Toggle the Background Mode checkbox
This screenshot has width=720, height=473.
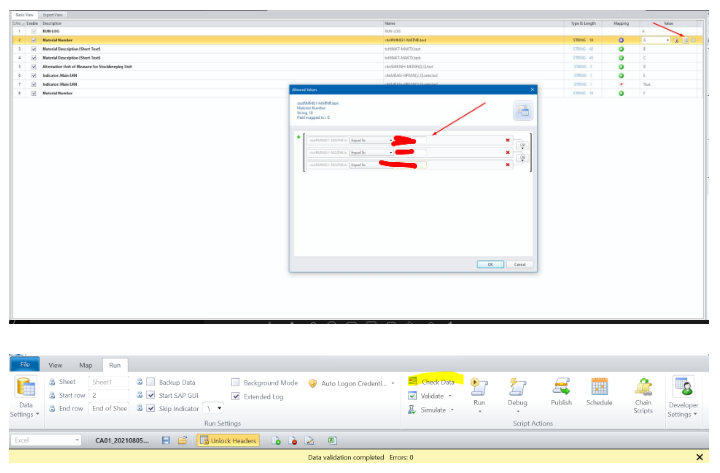pyautogui.click(x=235, y=382)
